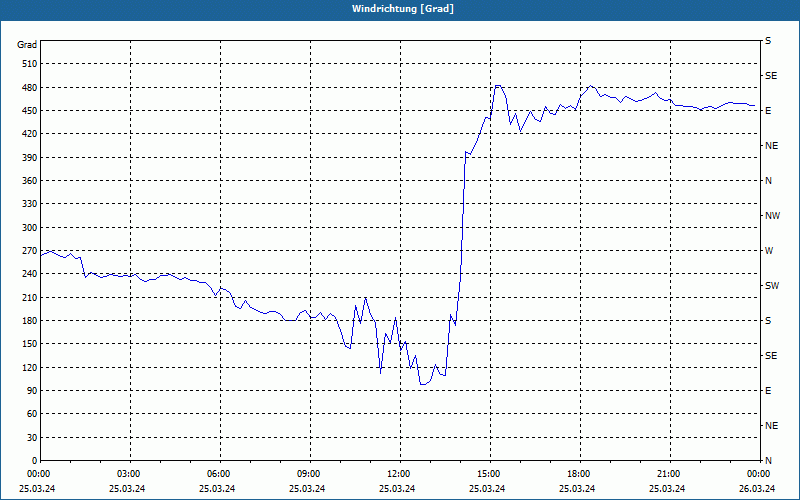Click the 300 value on the y-axis
The height and width of the screenshot is (500, 800).
click(30, 228)
